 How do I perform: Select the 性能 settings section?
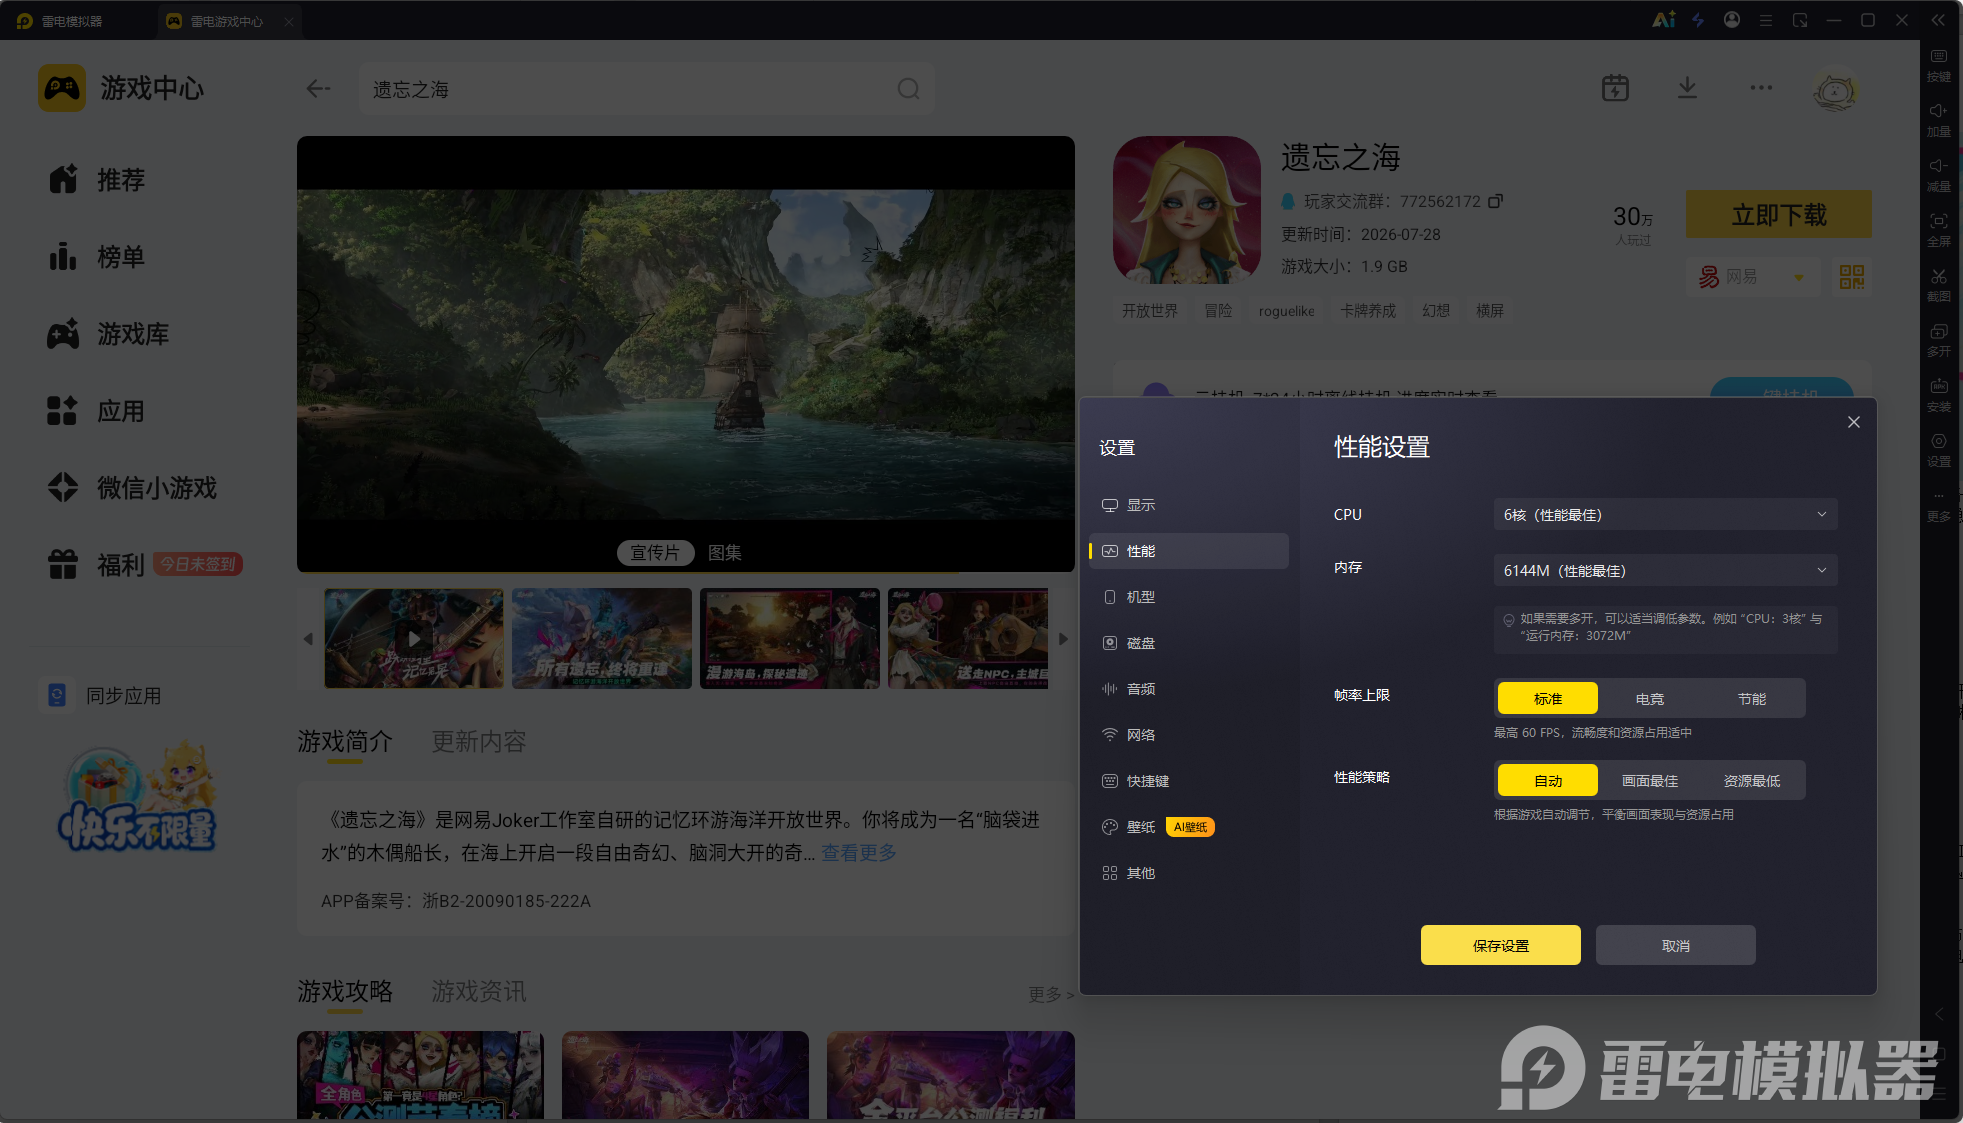1188,551
